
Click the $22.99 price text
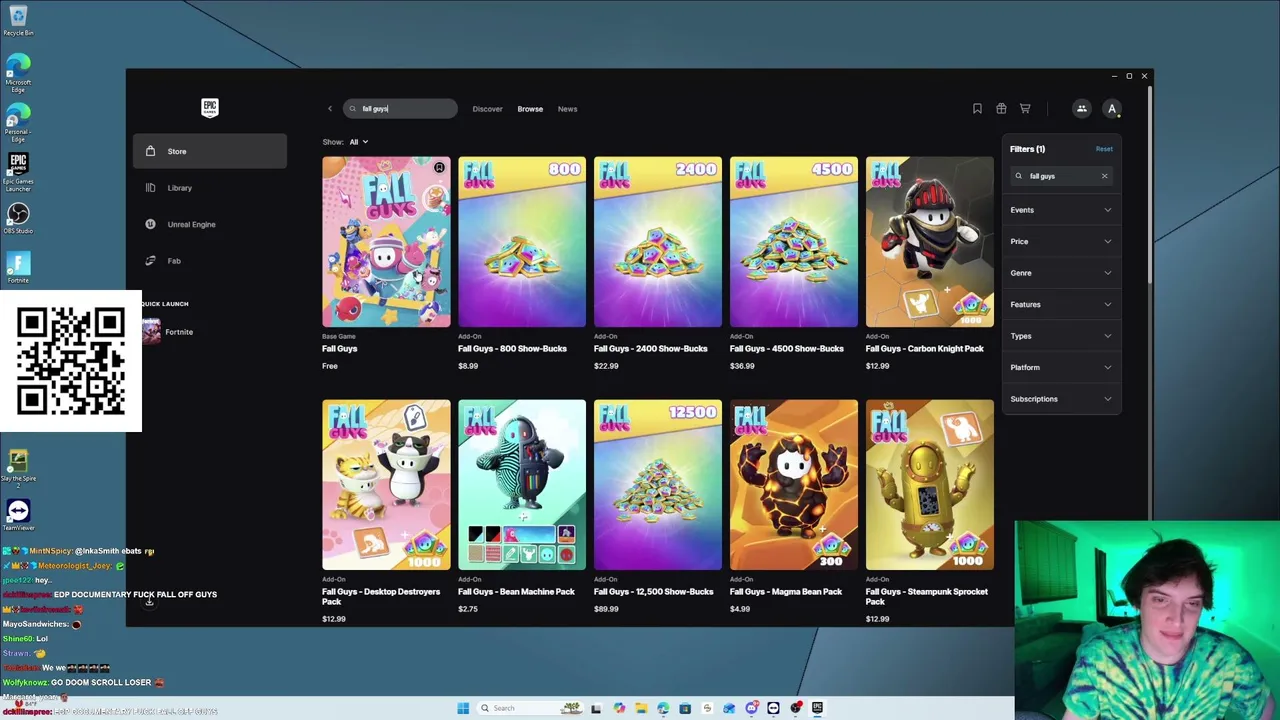606,366
